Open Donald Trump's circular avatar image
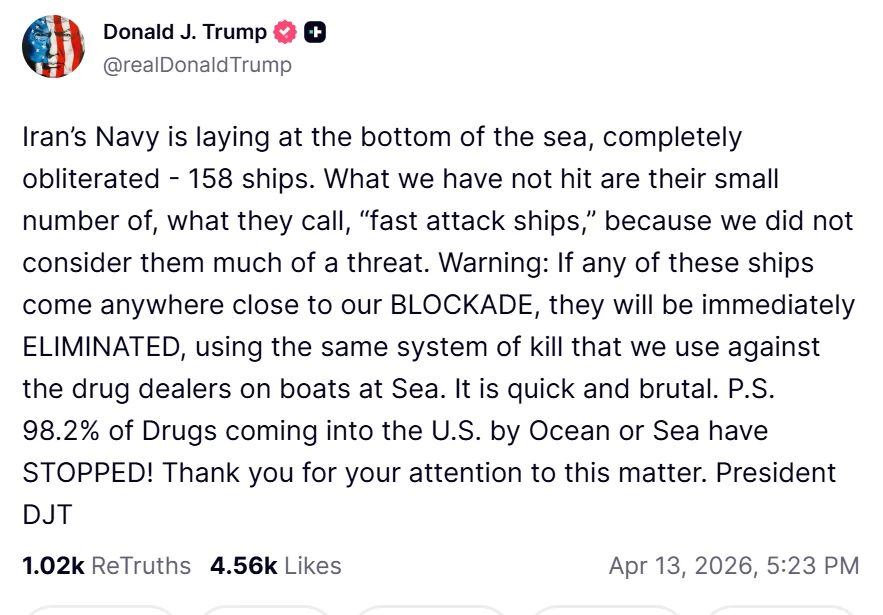 pos(54,47)
